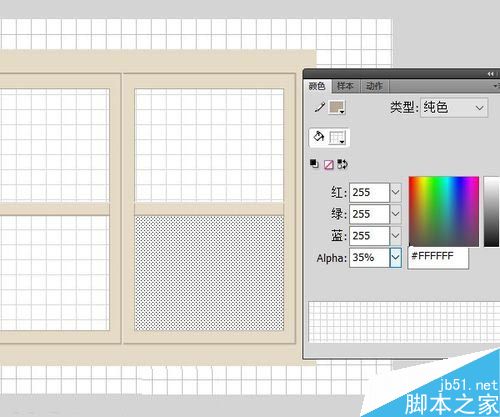500x417 pixels.
Task: Click the swap colors icon
Action: pyautogui.click(x=342, y=164)
